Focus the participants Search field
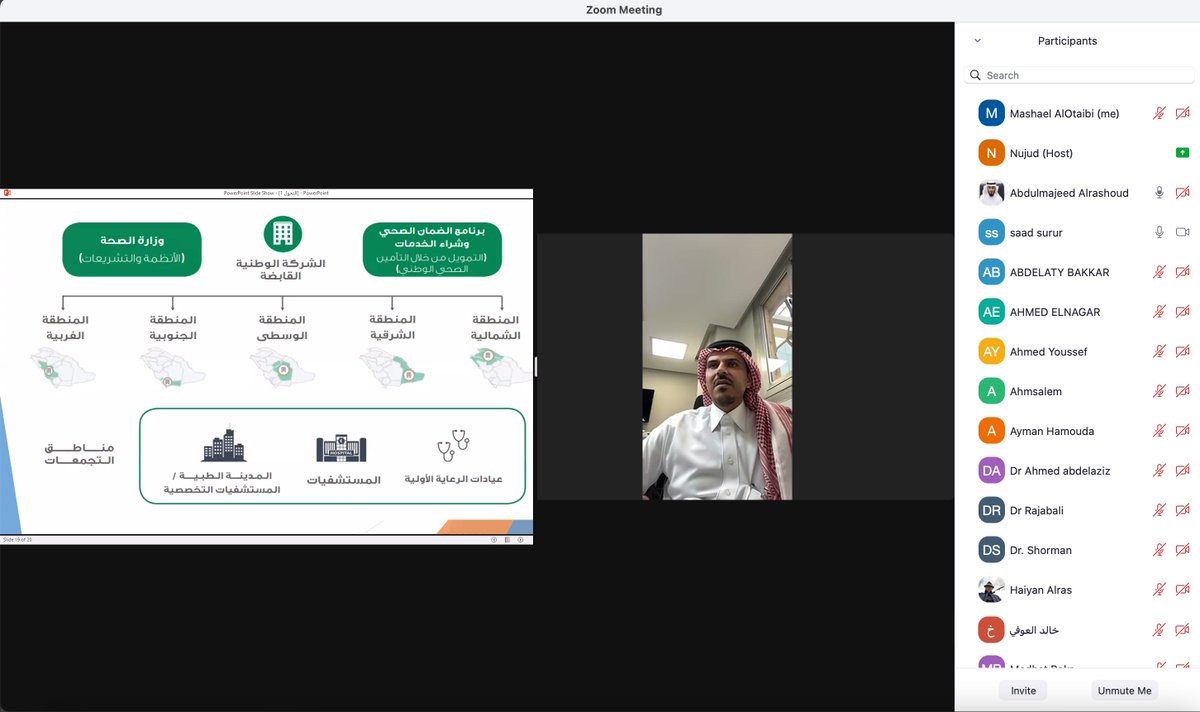1200x712 pixels. (1079, 75)
